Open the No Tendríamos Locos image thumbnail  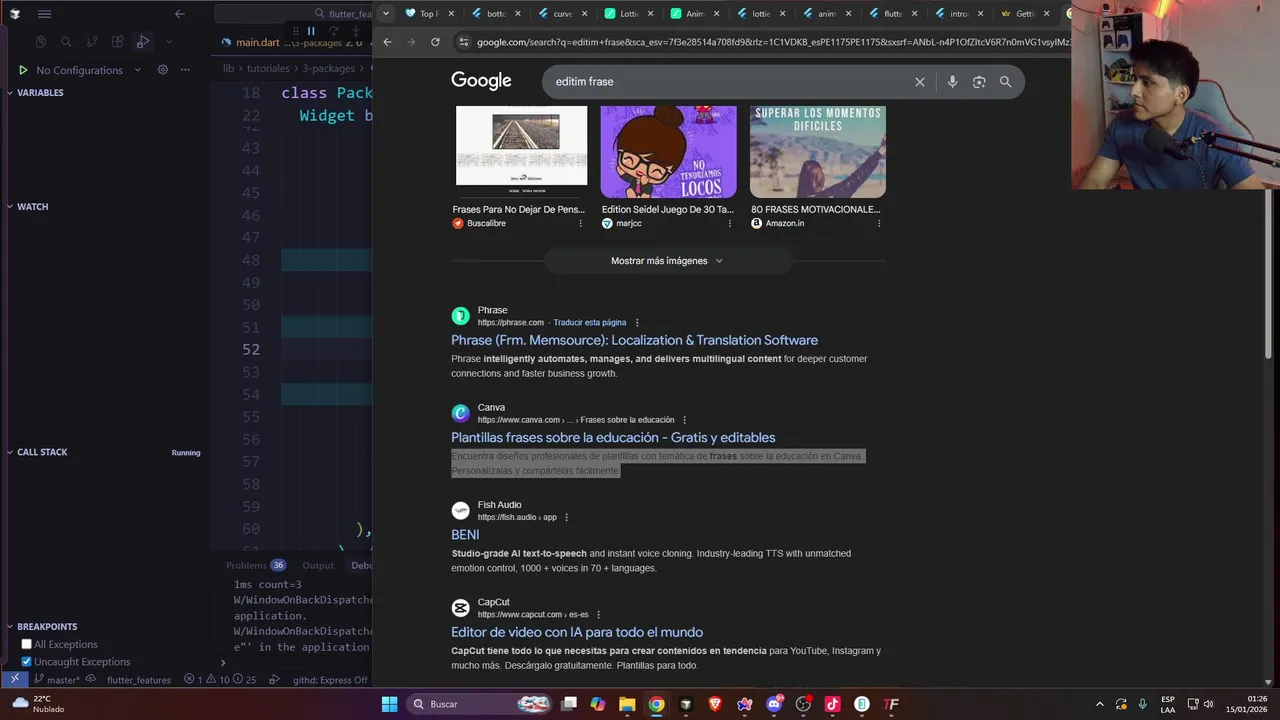(668, 151)
